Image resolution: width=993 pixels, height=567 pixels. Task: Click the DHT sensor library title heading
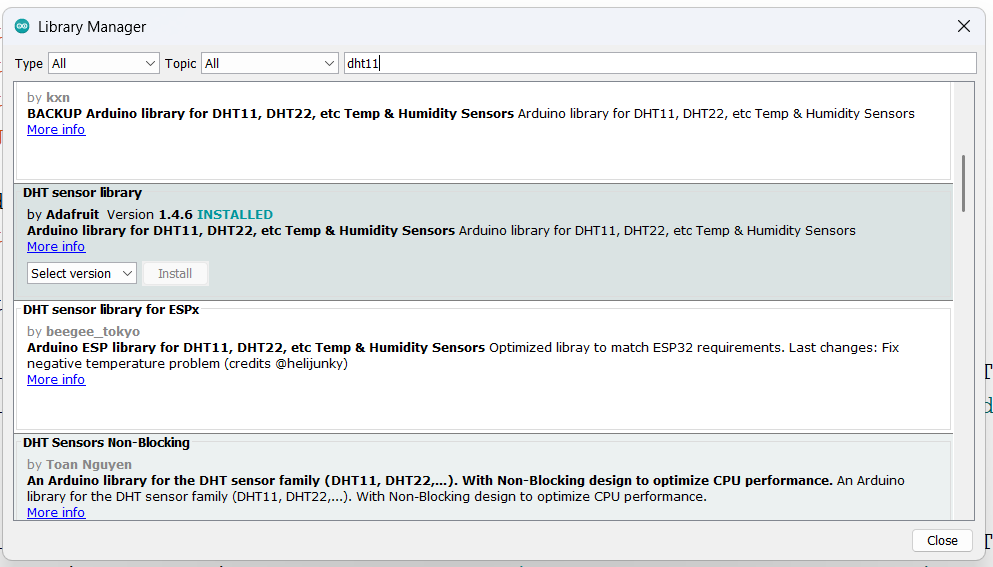click(x=83, y=192)
